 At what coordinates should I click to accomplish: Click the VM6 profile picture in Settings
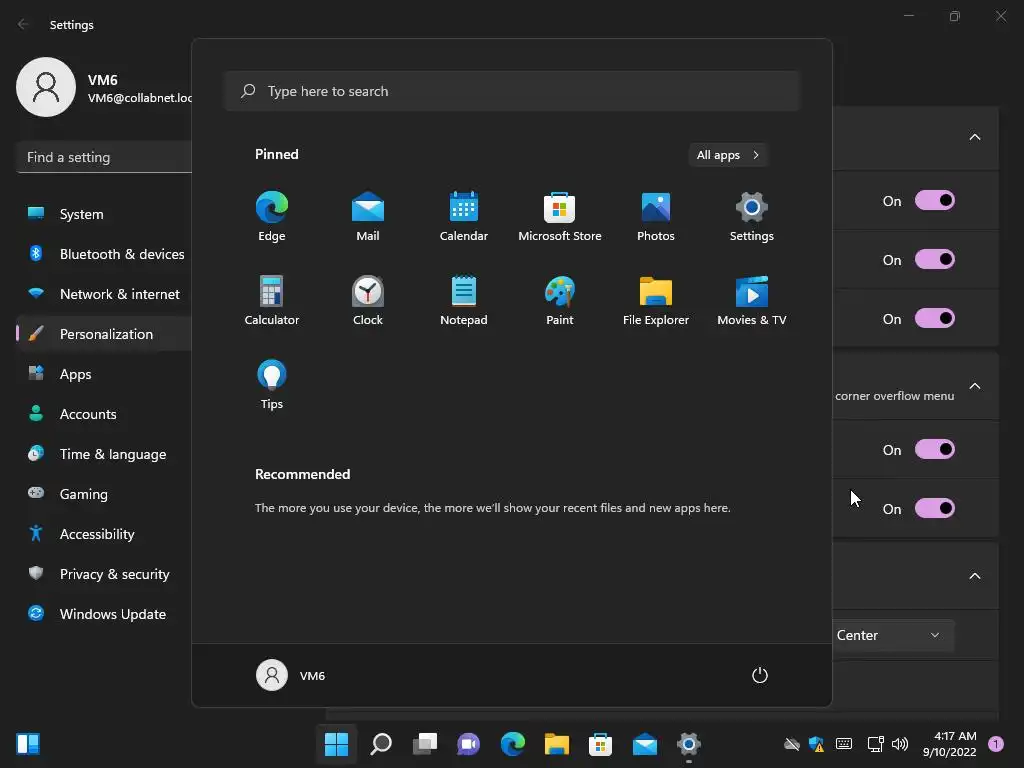click(x=46, y=87)
